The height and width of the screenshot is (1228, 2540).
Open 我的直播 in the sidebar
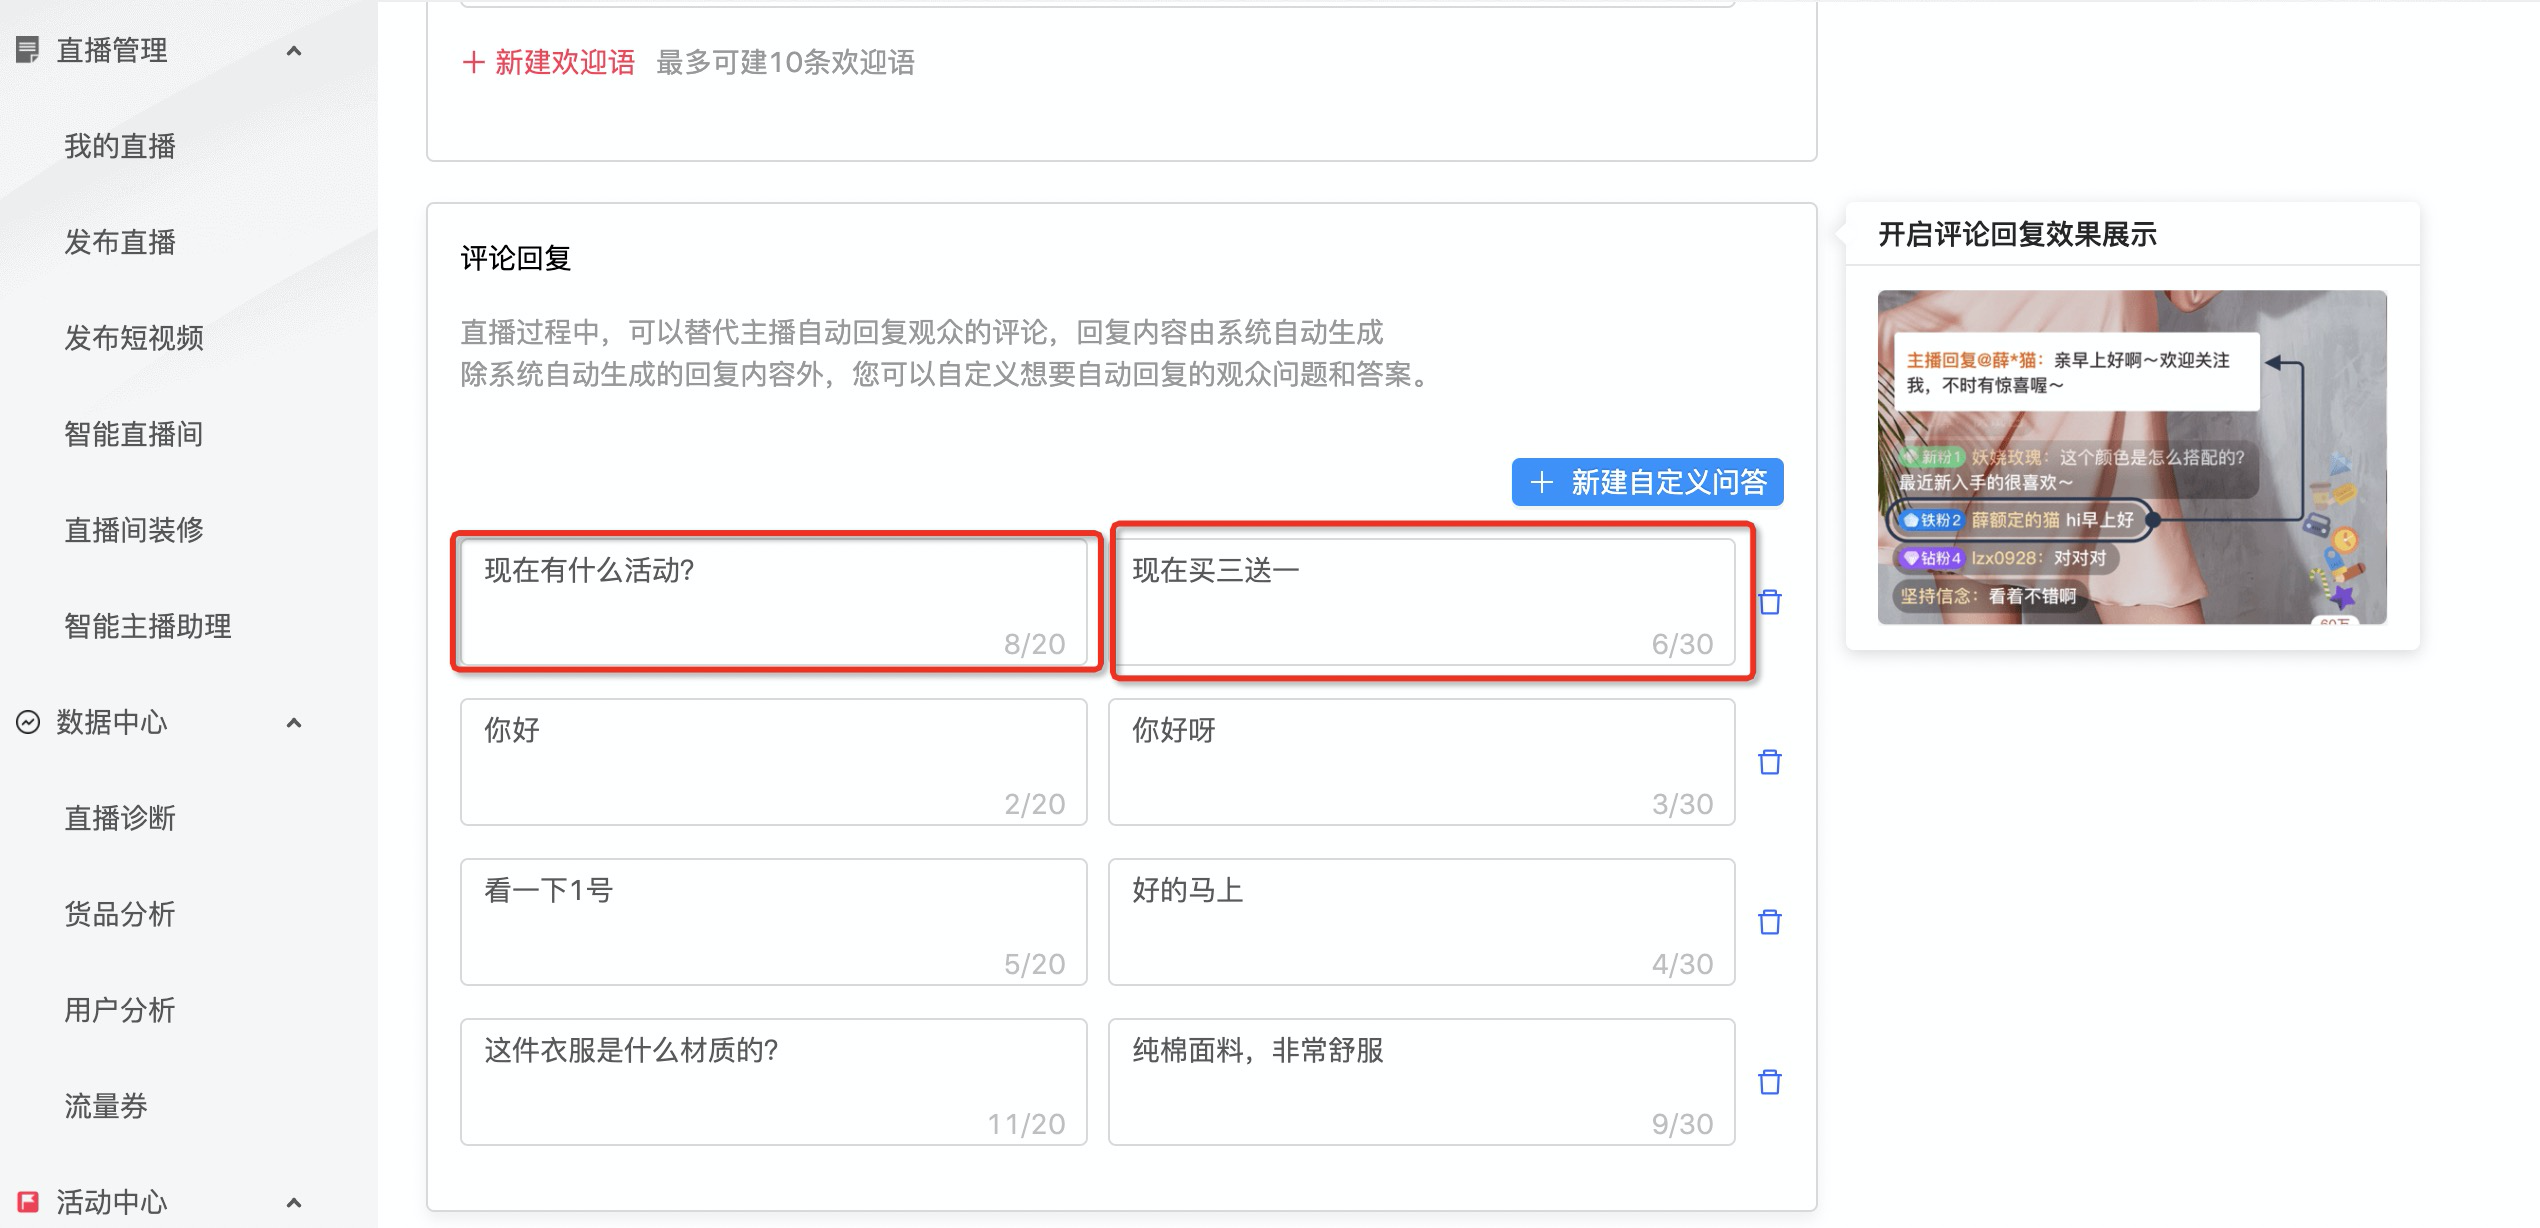click(x=120, y=146)
